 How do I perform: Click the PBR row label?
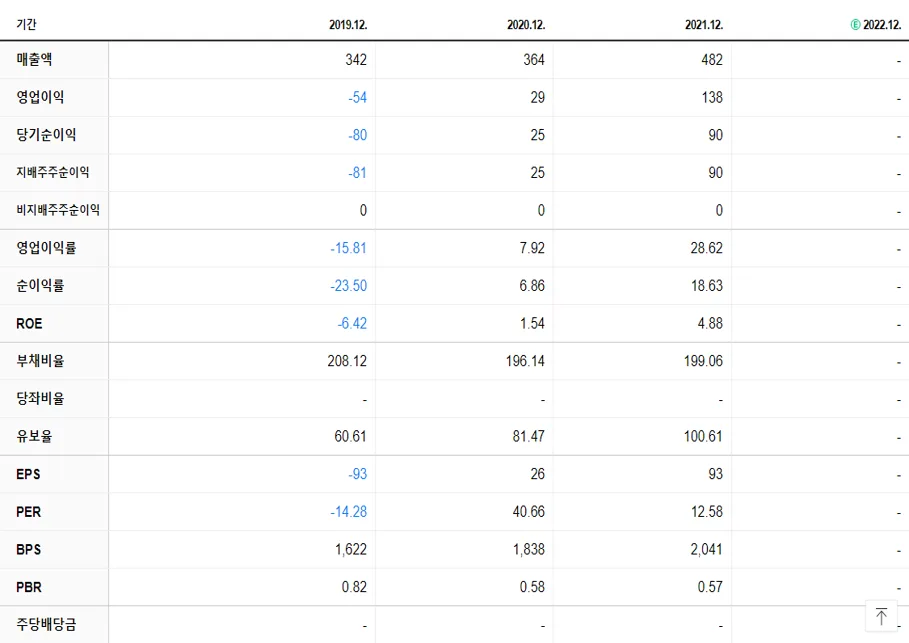pos(28,587)
